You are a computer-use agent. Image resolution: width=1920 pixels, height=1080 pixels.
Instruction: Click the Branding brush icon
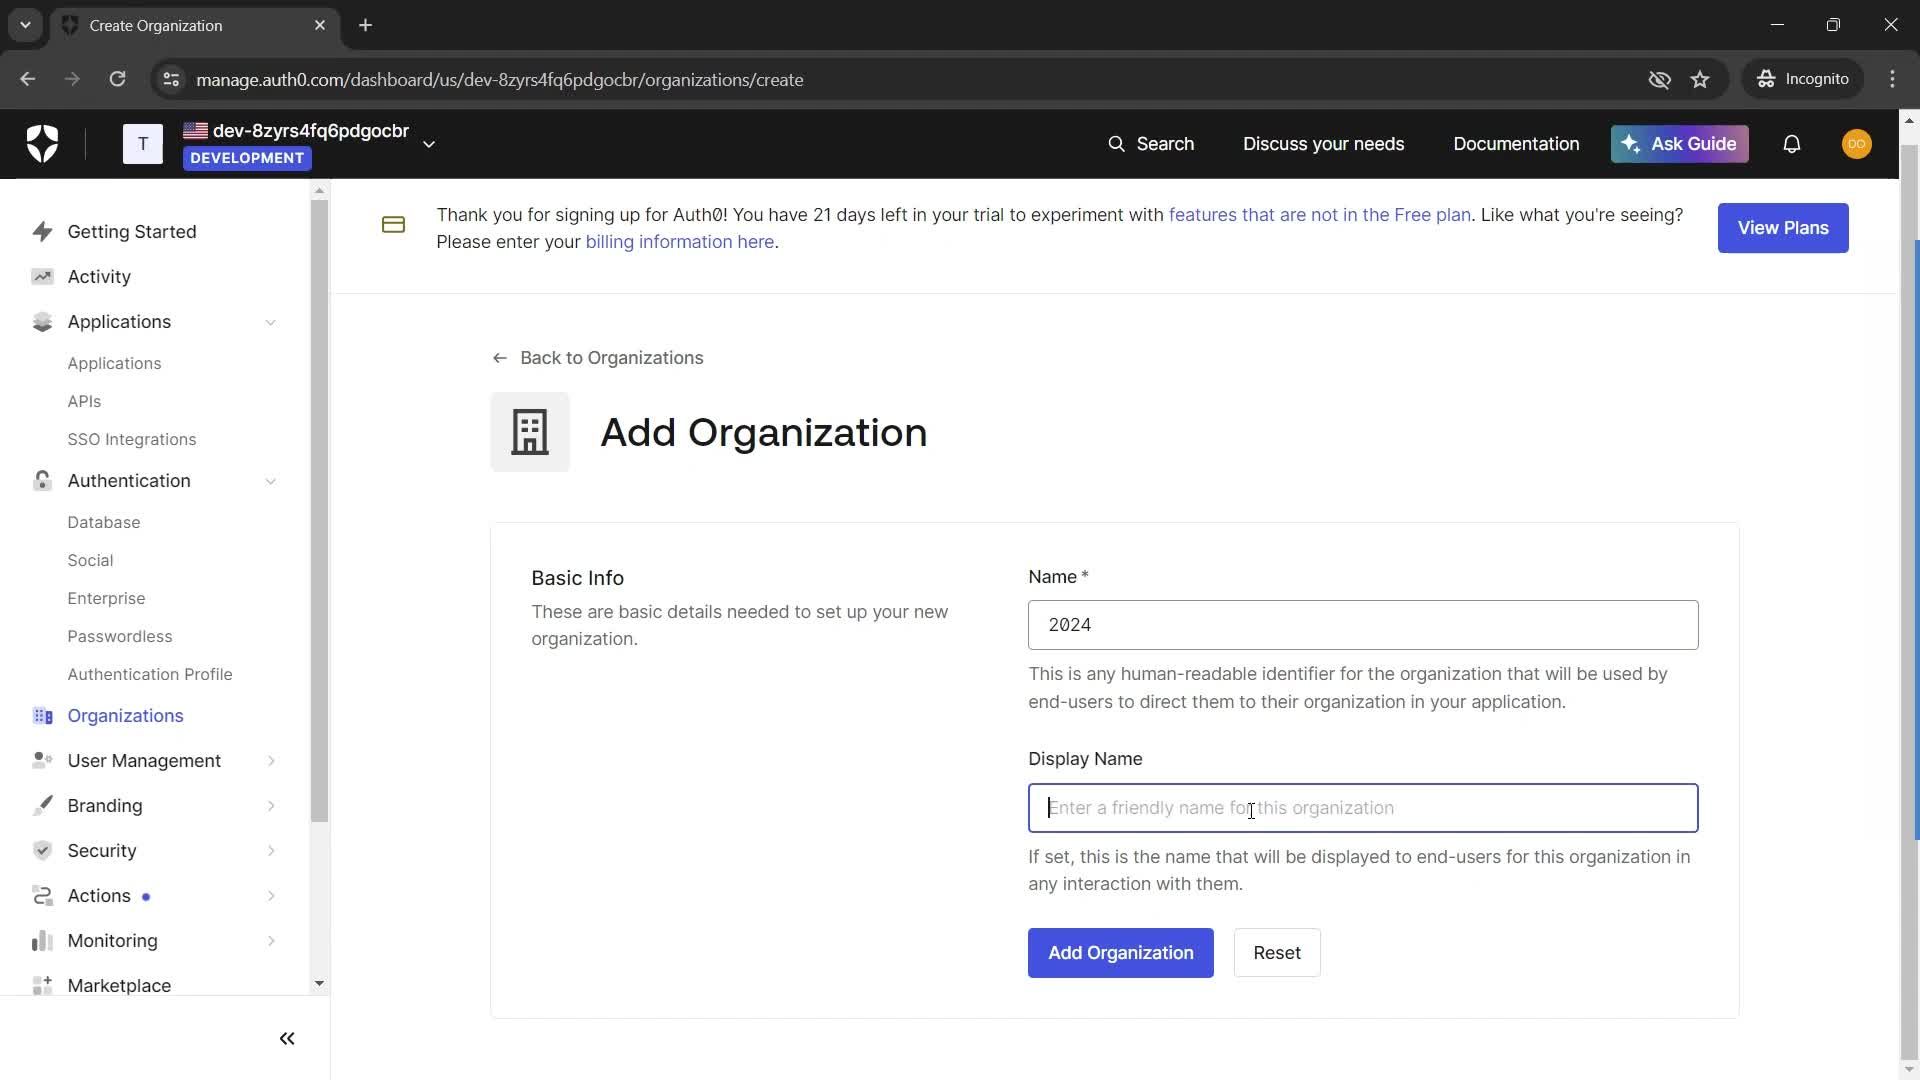tap(42, 806)
